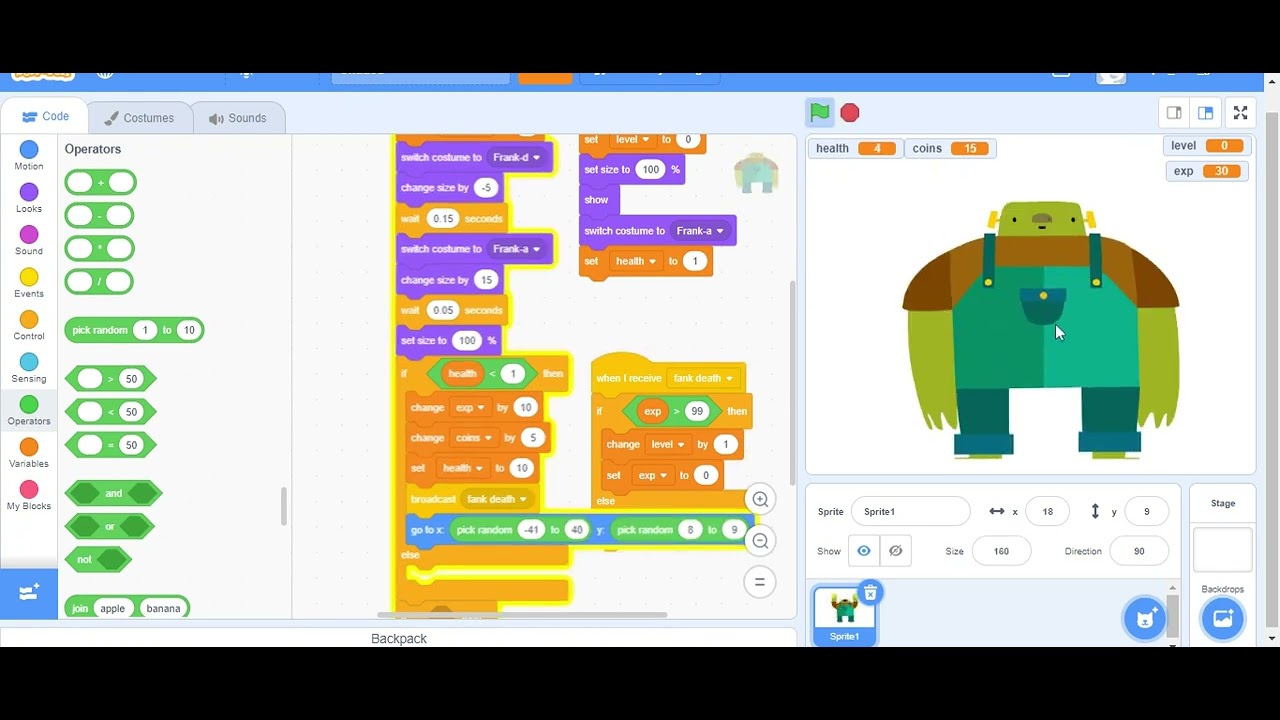
Task: Select the My Blocks category
Action: coord(29,496)
